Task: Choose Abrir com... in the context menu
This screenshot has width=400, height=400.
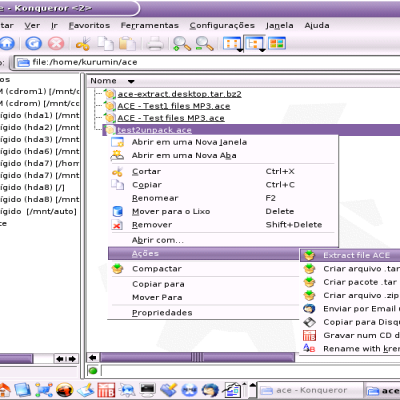Action: pyautogui.click(x=223, y=240)
